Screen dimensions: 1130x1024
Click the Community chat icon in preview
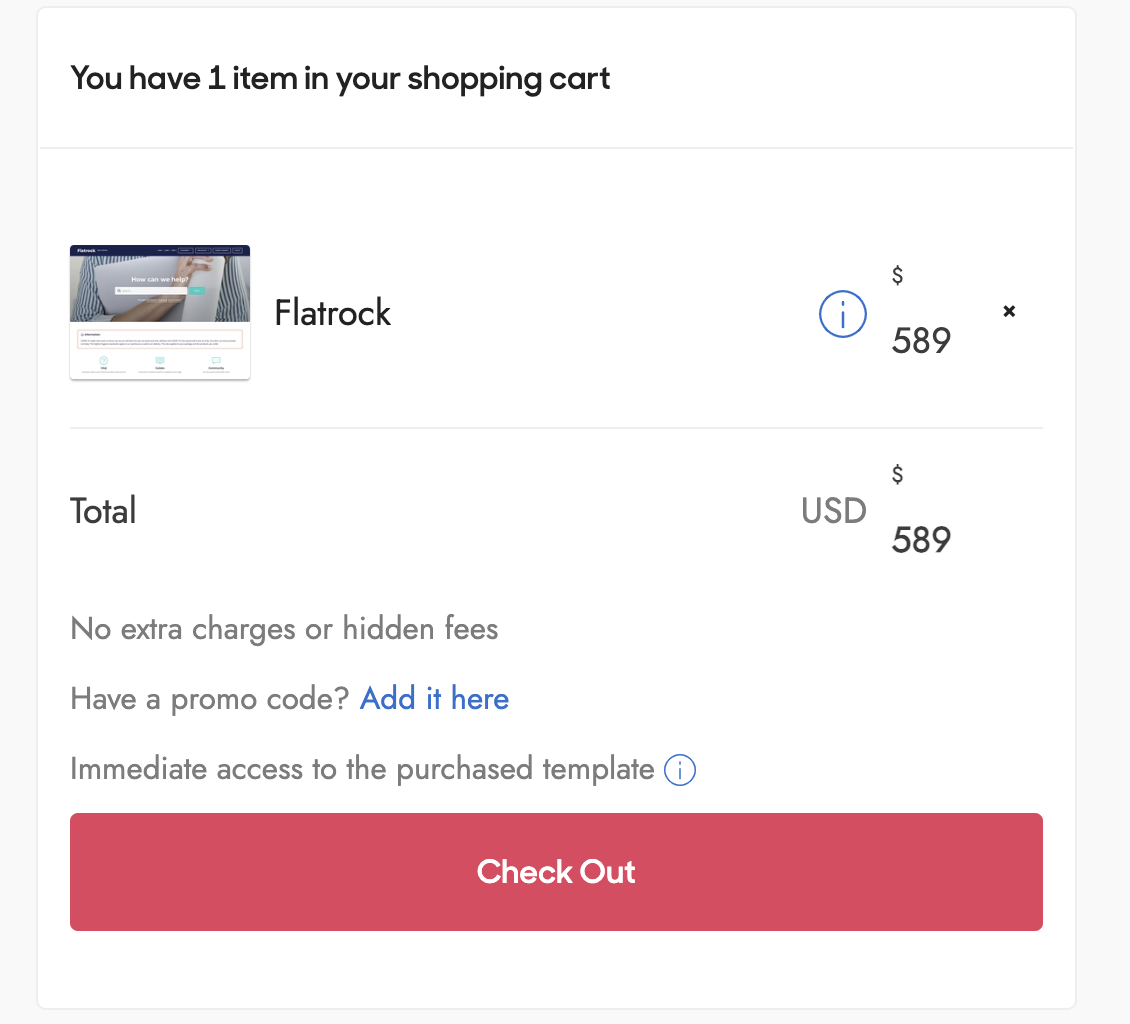coord(216,360)
